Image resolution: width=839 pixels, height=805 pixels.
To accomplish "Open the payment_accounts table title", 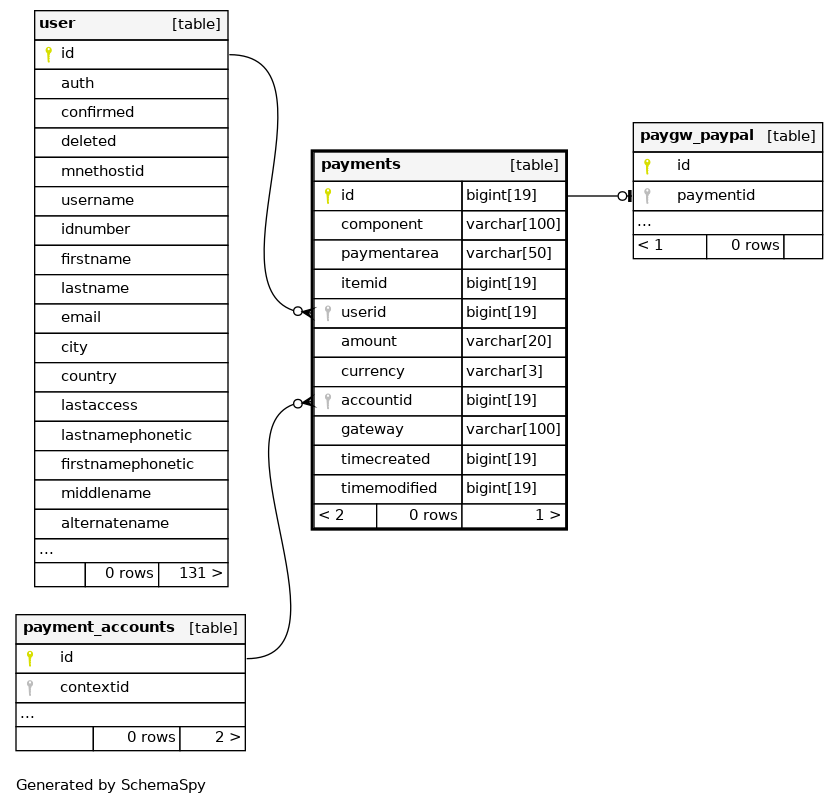I will [98, 628].
